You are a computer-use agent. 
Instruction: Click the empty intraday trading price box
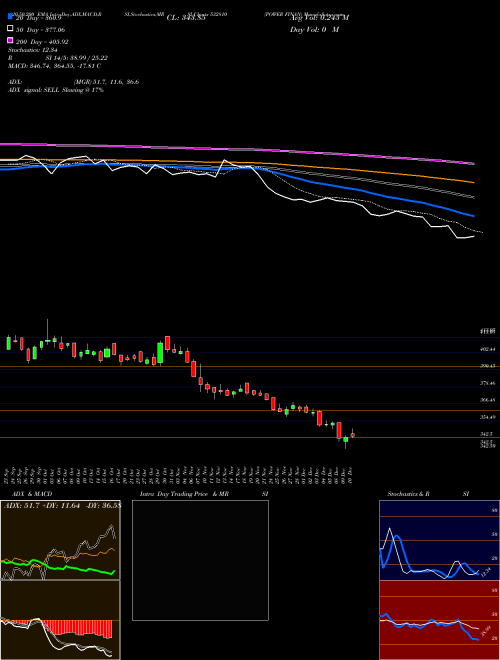[x=200, y=560]
